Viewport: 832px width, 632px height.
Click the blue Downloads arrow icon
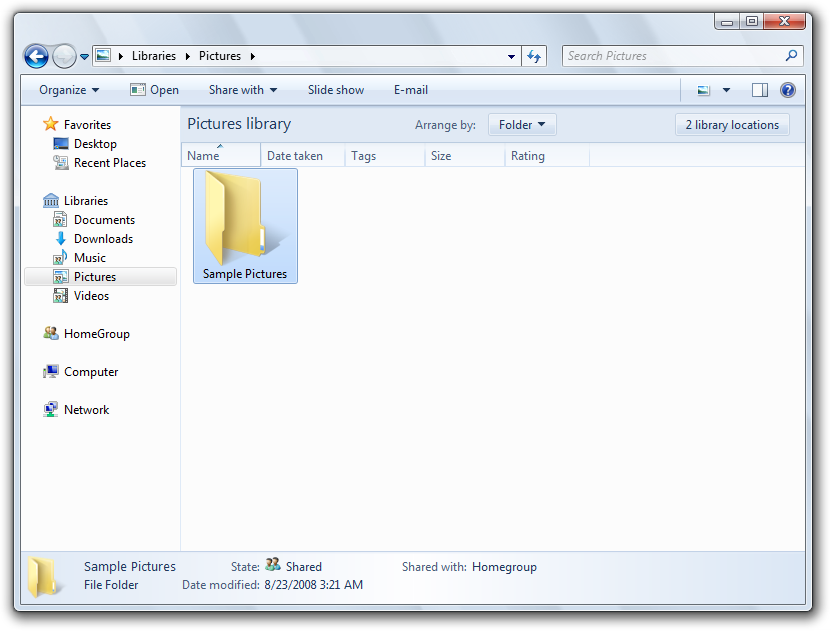(60, 239)
